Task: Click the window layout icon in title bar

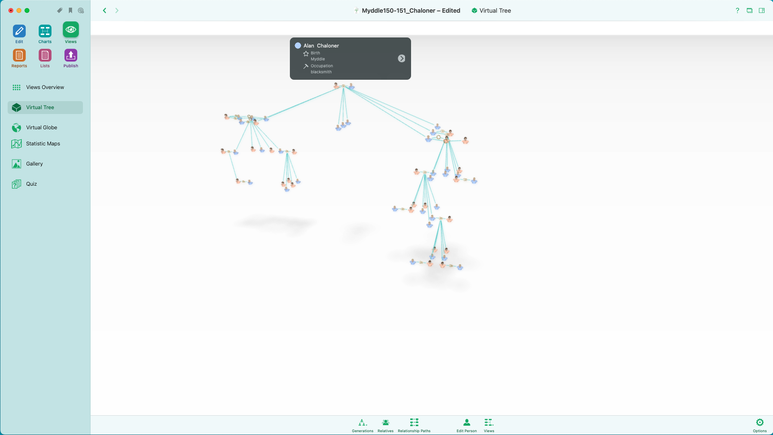Action: (749, 10)
